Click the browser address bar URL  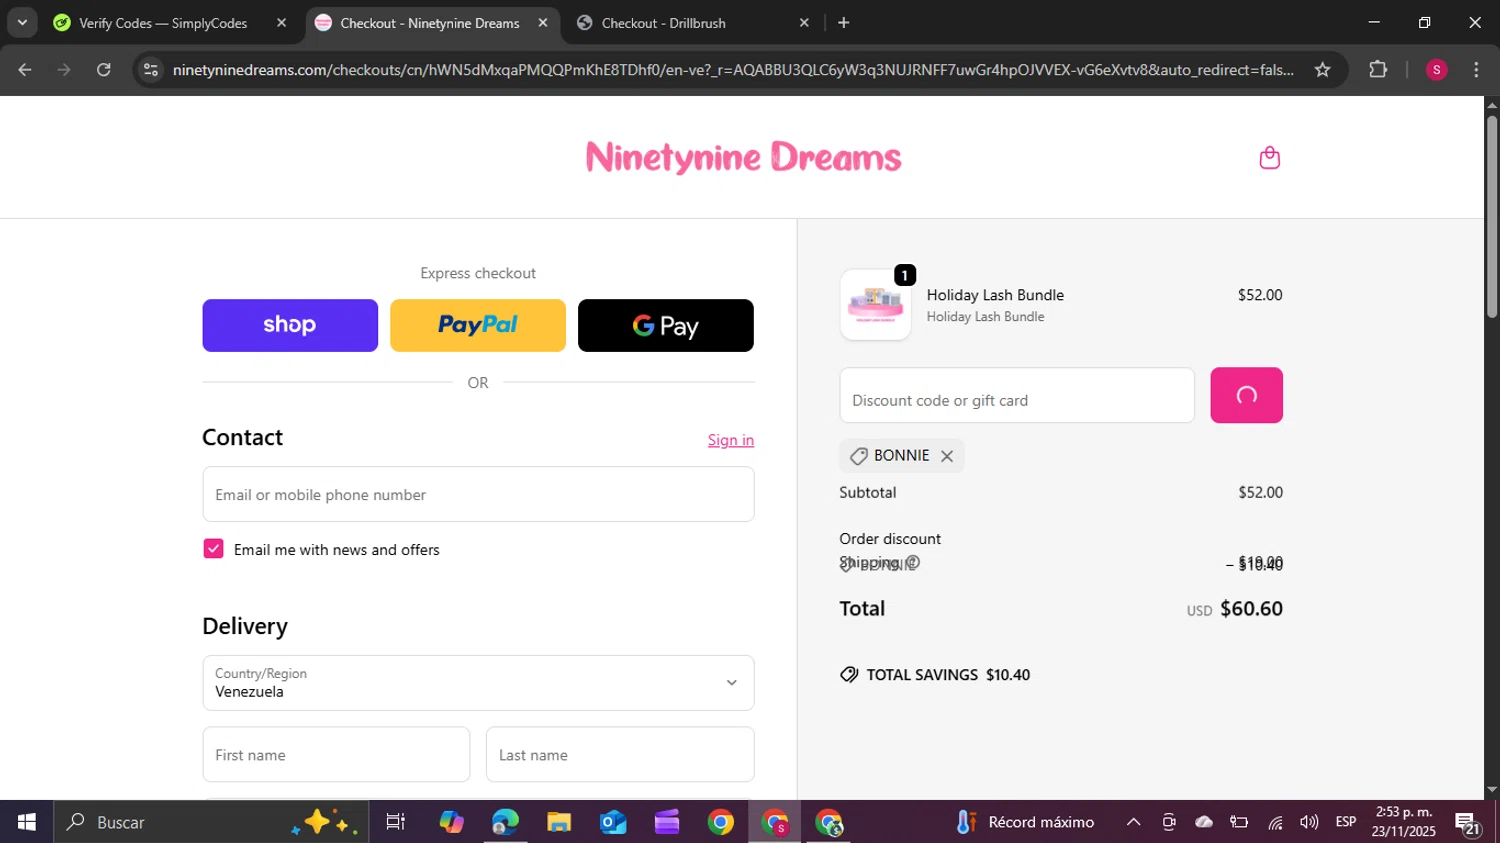[x=733, y=70]
